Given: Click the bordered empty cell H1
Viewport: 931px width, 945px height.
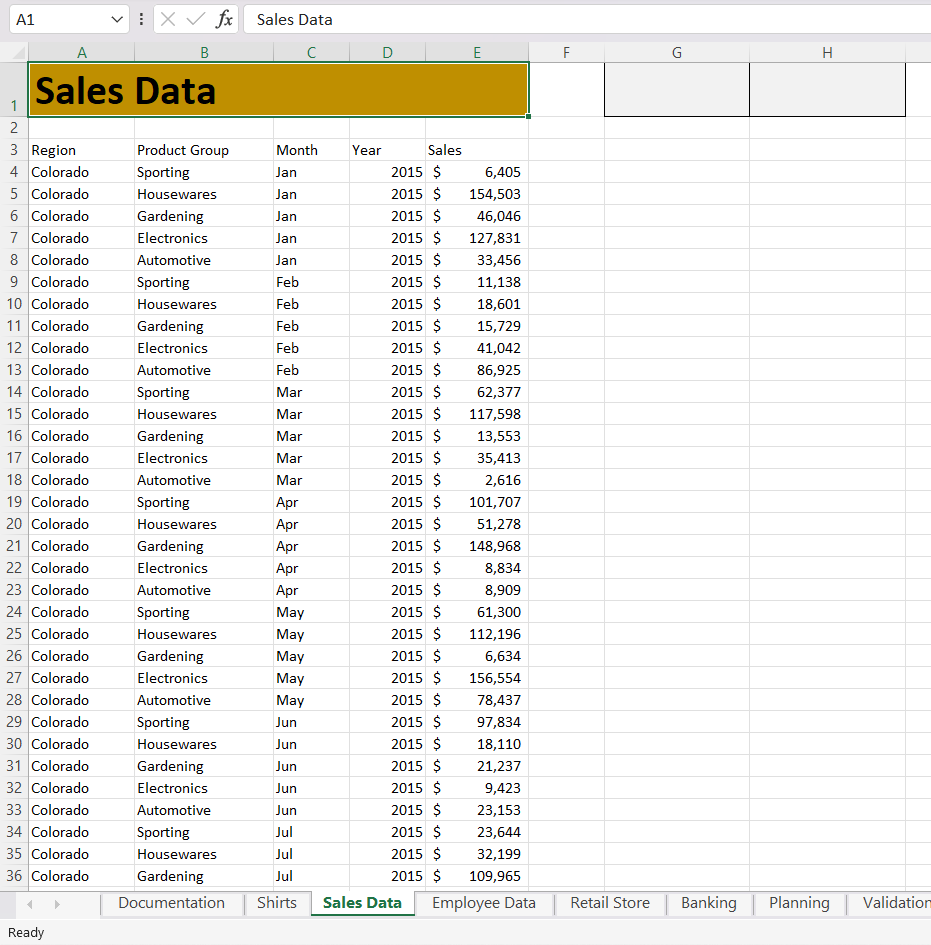Looking at the screenshot, I should 827,90.
